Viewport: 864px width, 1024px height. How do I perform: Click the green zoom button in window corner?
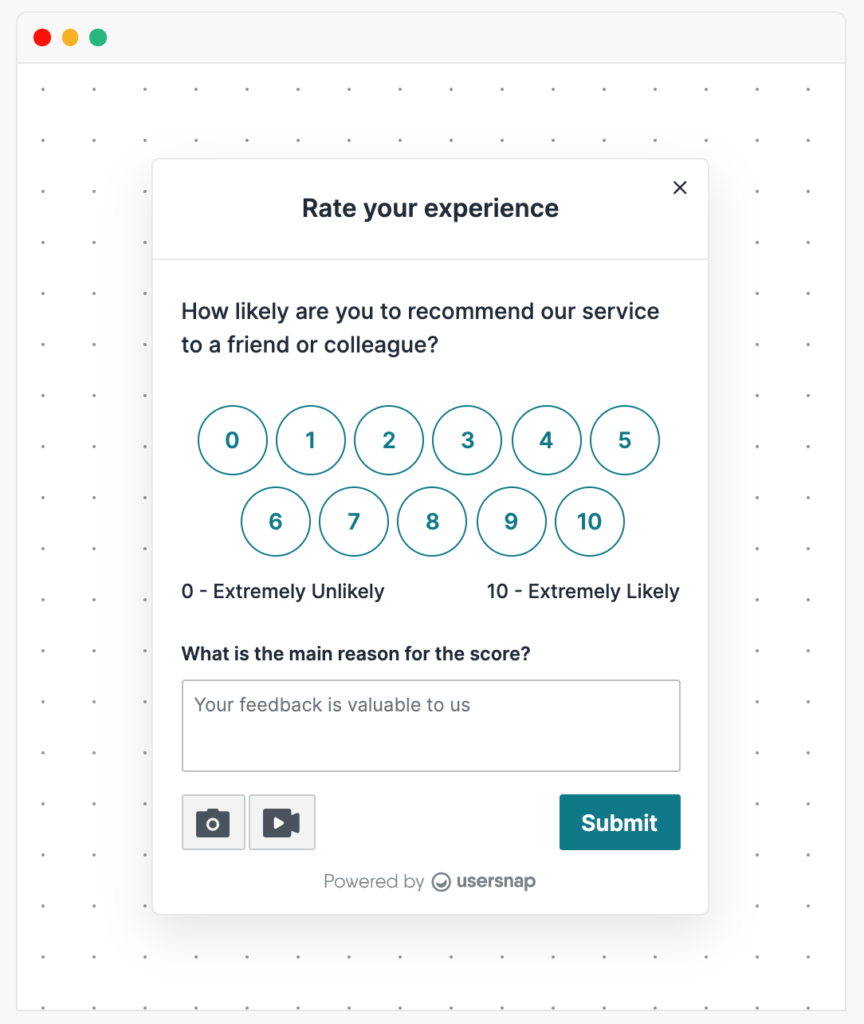click(x=97, y=37)
